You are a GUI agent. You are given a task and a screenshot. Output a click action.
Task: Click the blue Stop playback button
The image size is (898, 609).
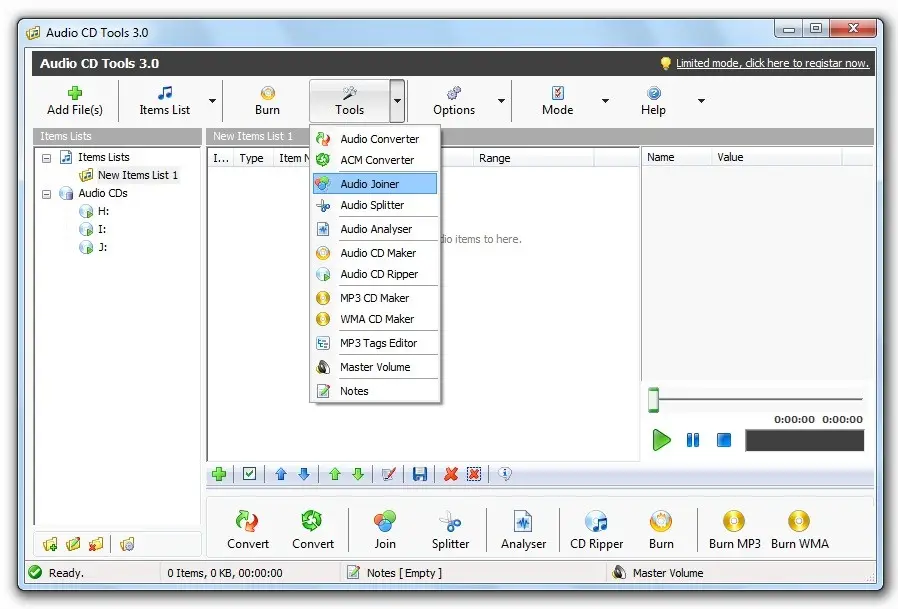point(724,440)
